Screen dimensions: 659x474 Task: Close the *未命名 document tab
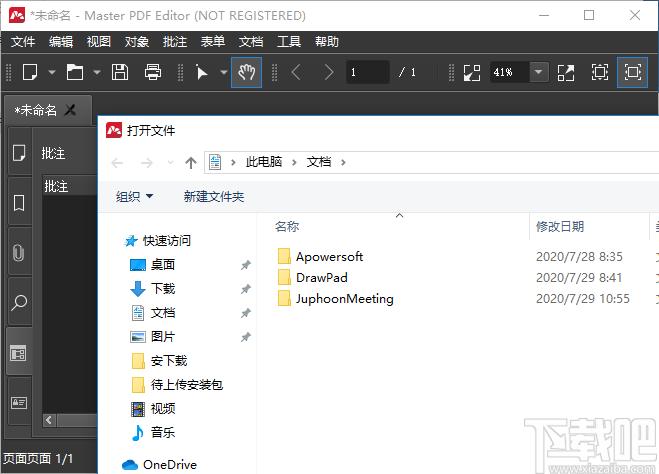click(x=70, y=111)
